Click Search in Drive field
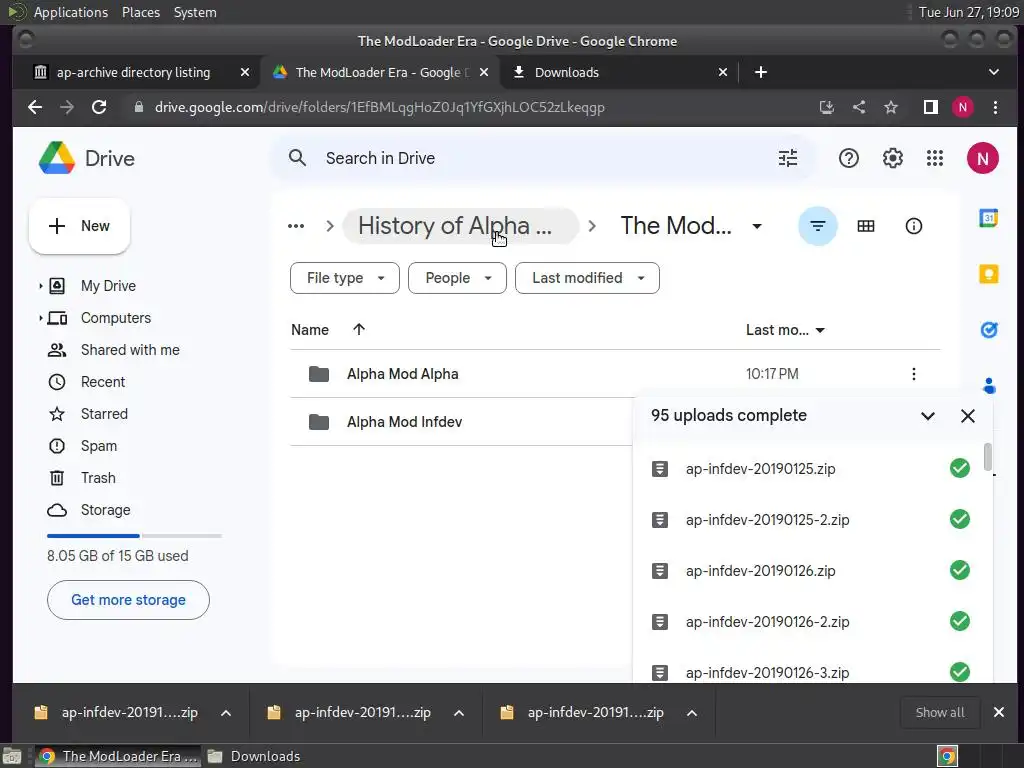The width and height of the screenshot is (1024, 768). 542,158
